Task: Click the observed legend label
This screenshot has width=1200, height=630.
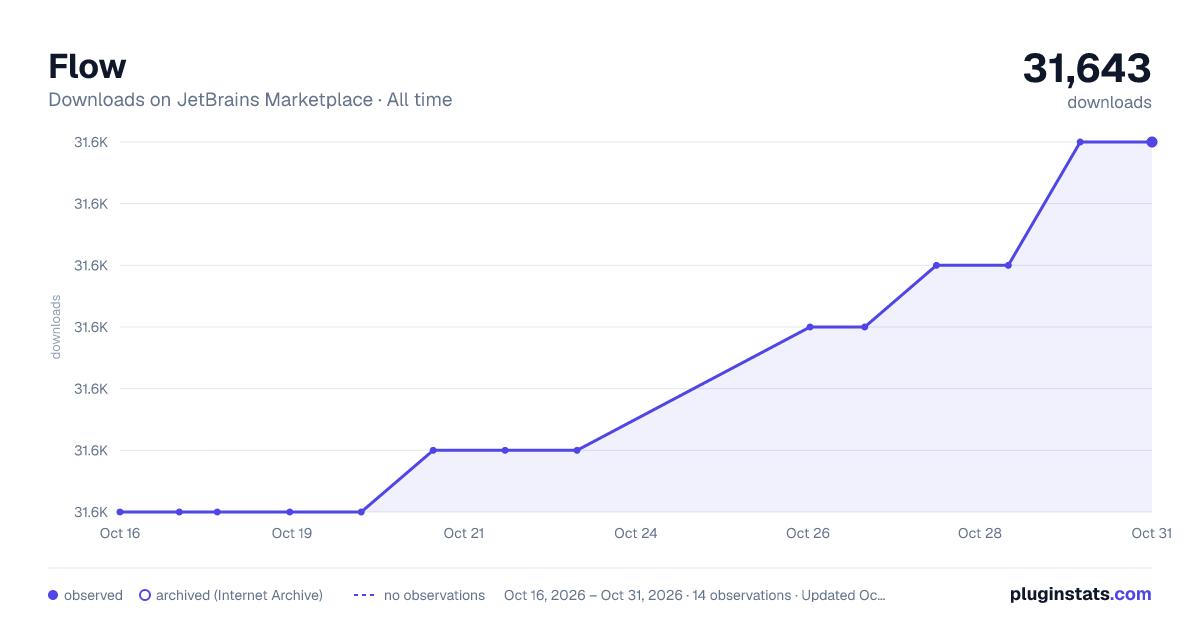Action: point(93,595)
